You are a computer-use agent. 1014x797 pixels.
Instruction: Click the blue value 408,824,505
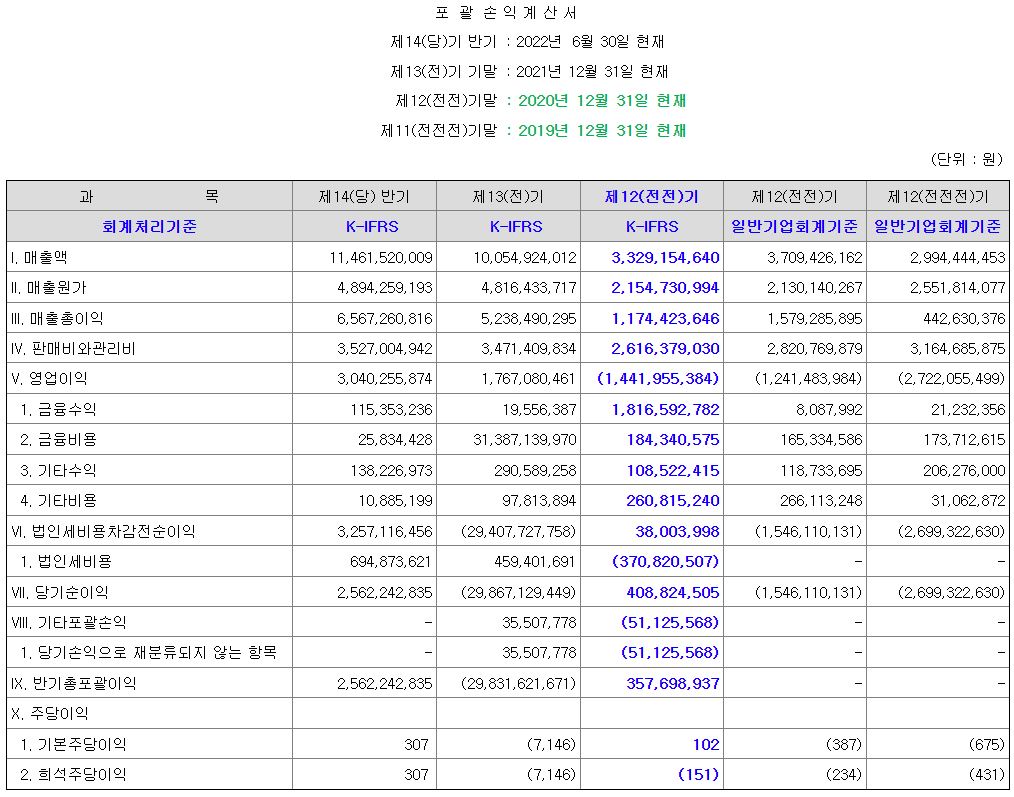point(673,592)
